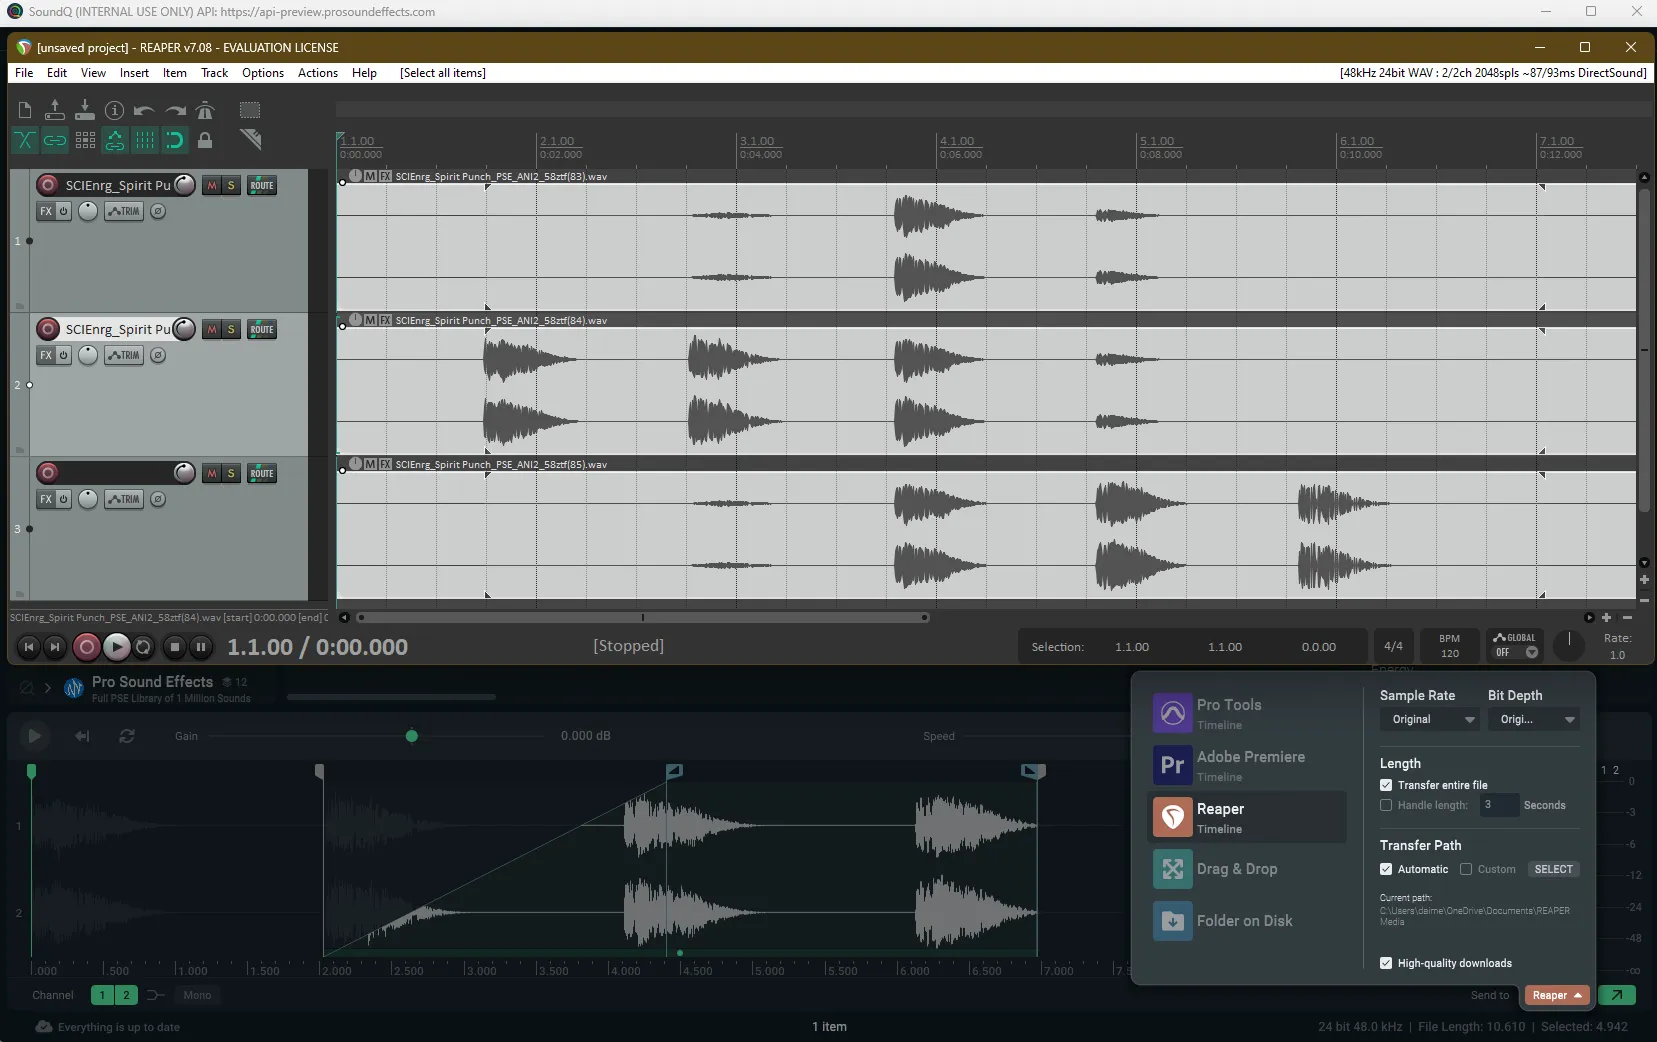Open the Track menu
This screenshot has height=1042, width=1657.
pyautogui.click(x=214, y=73)
